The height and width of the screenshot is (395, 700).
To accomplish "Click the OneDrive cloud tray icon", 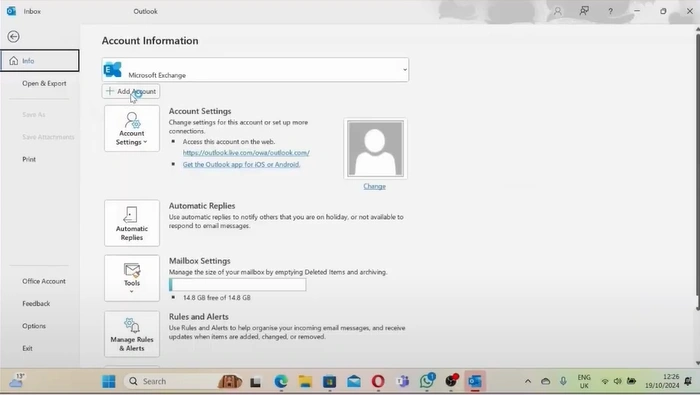I will (x=545, y=382).
